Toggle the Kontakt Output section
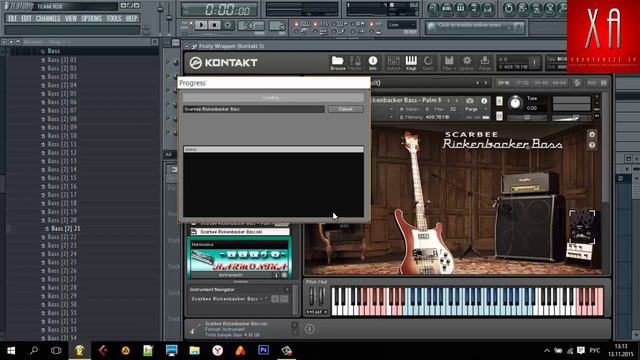This screenshot has width=640, height=360. click(x=393, y=63)
